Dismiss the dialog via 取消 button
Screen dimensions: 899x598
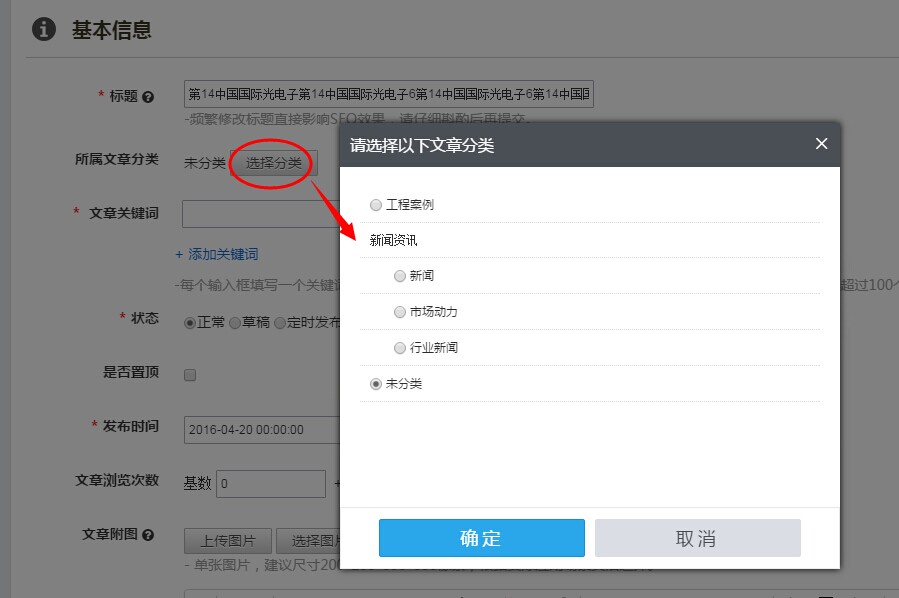pyautogui.click(x=697, y=537)
